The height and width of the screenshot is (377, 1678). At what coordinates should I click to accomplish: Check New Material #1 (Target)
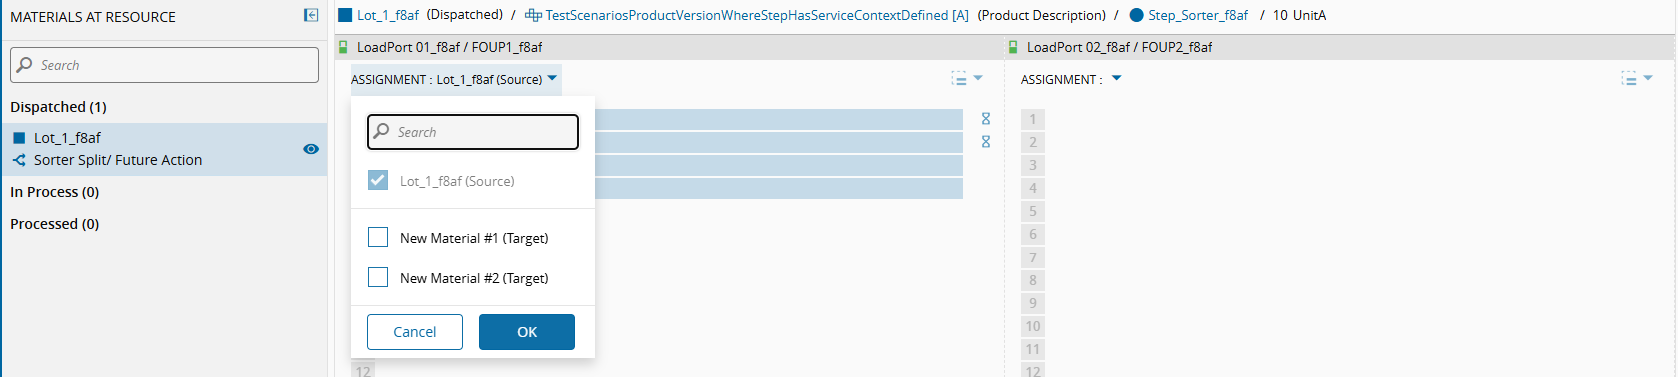point(378,237)
